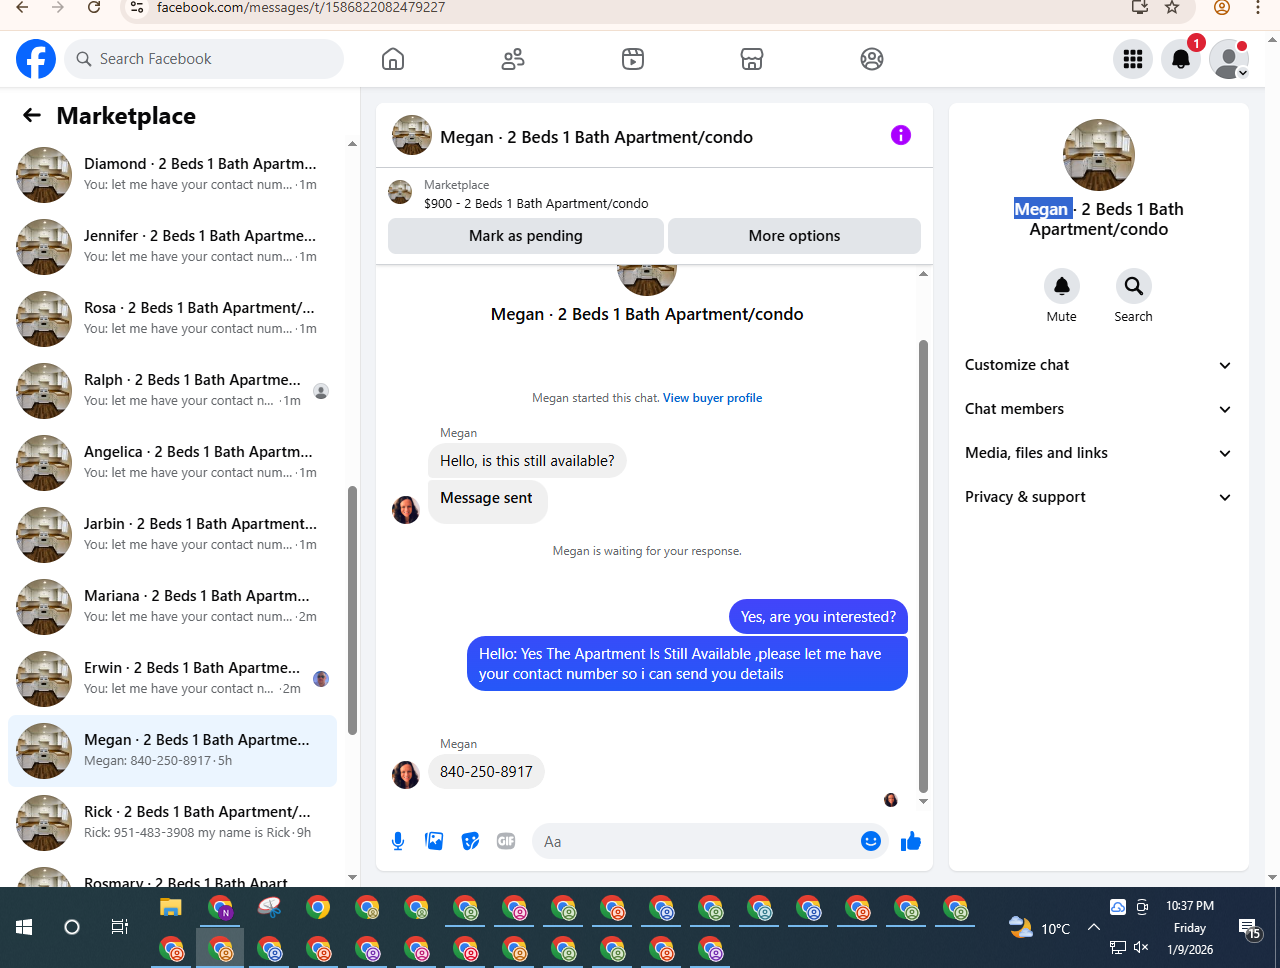The height and width of the screenshot is (968, 1280).
Task: Click the apartment thumbnail in right panel
Action: (x=1099, y=155)
